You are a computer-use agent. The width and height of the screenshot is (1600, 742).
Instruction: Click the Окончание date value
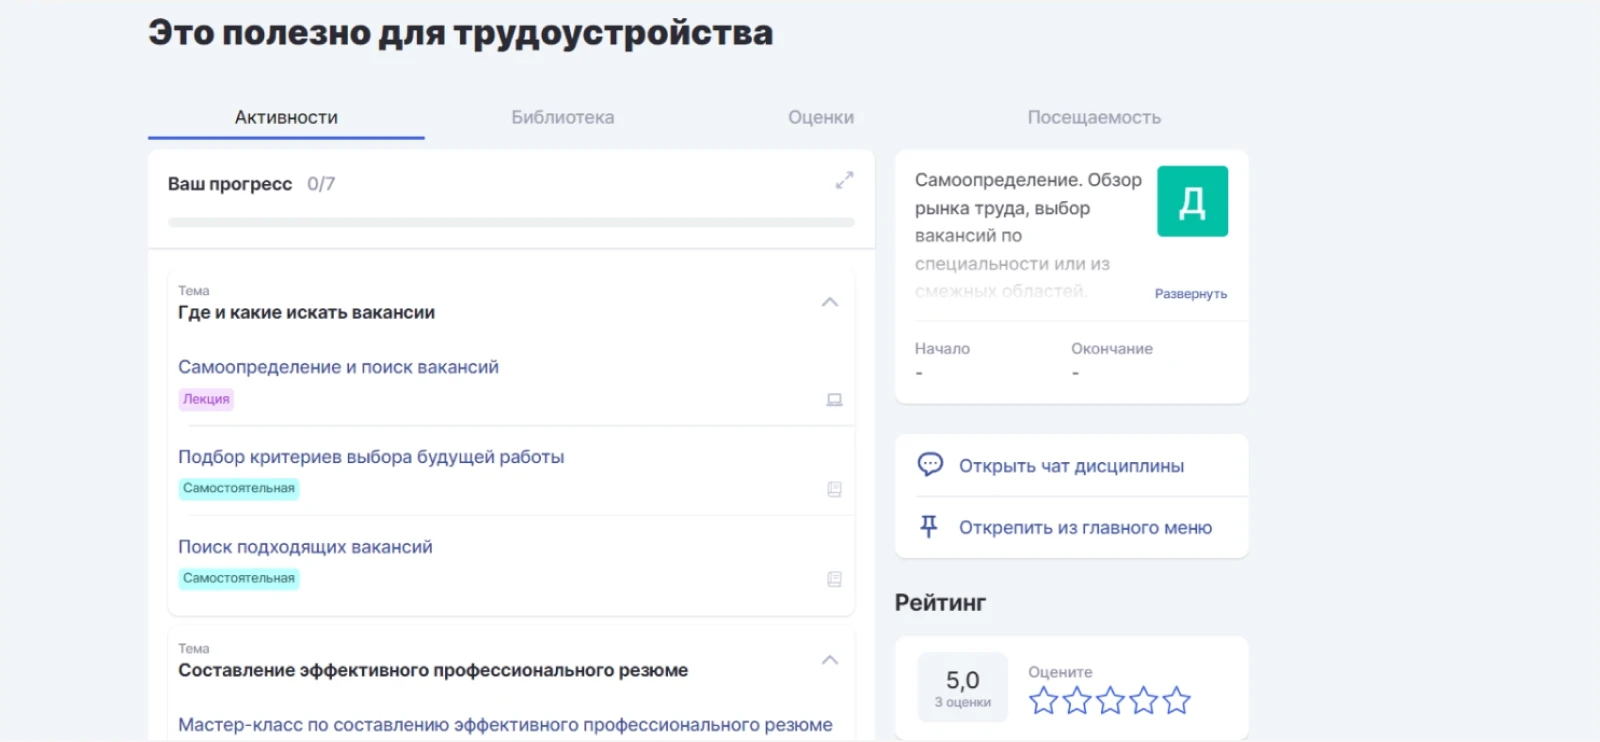coord(1075,373)
